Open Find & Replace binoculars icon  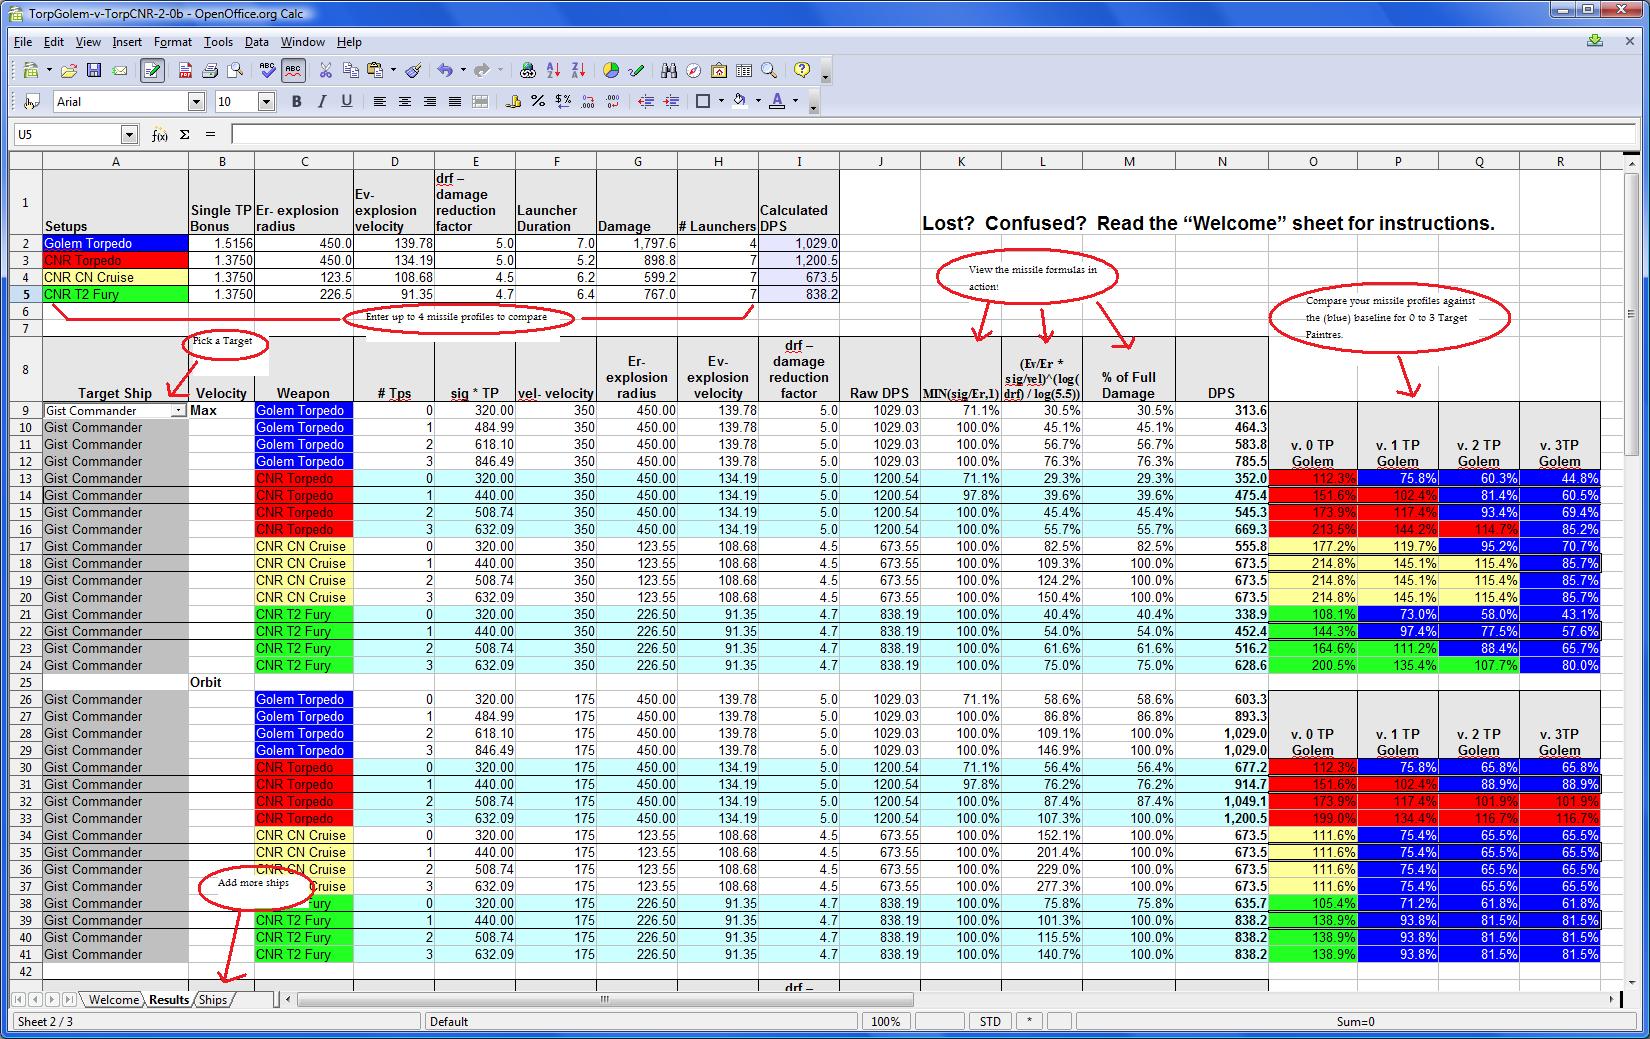pos(669,71)
